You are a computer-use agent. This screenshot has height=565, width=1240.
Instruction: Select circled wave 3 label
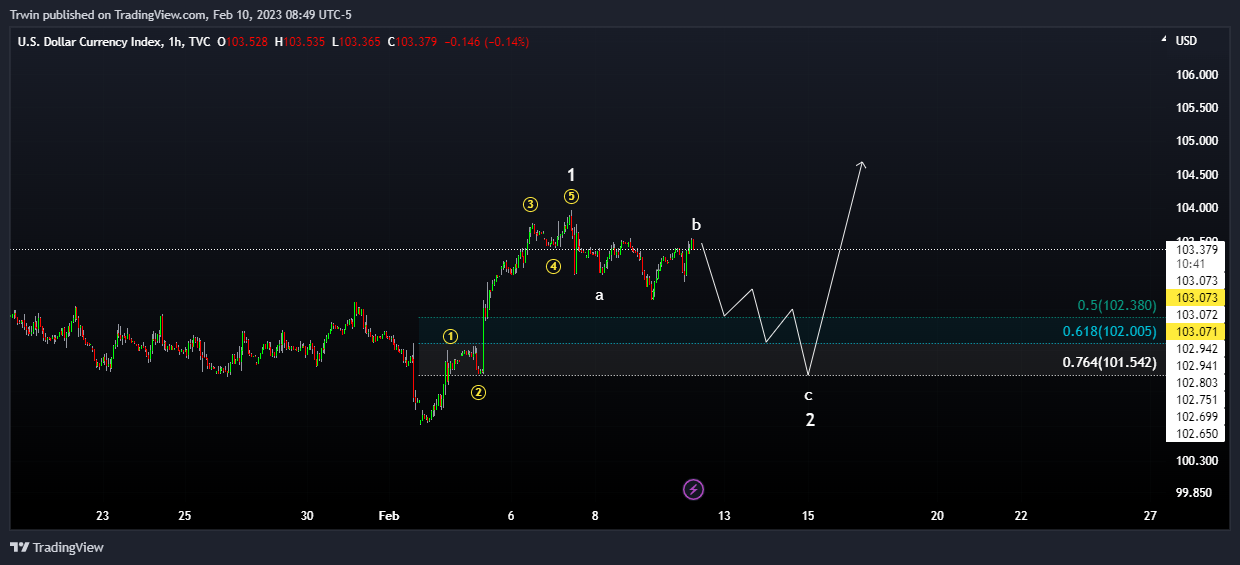tap(530, 204)
